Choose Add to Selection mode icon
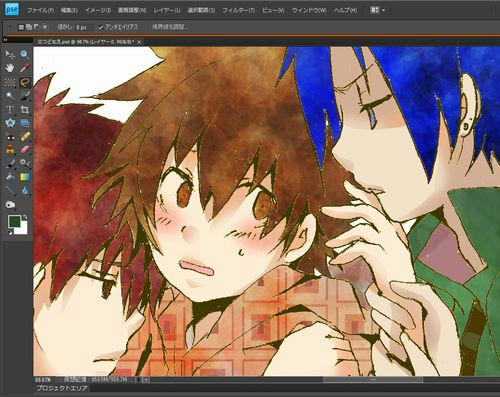The width and height of the screenshot is (500, 397). pos(29,27)
